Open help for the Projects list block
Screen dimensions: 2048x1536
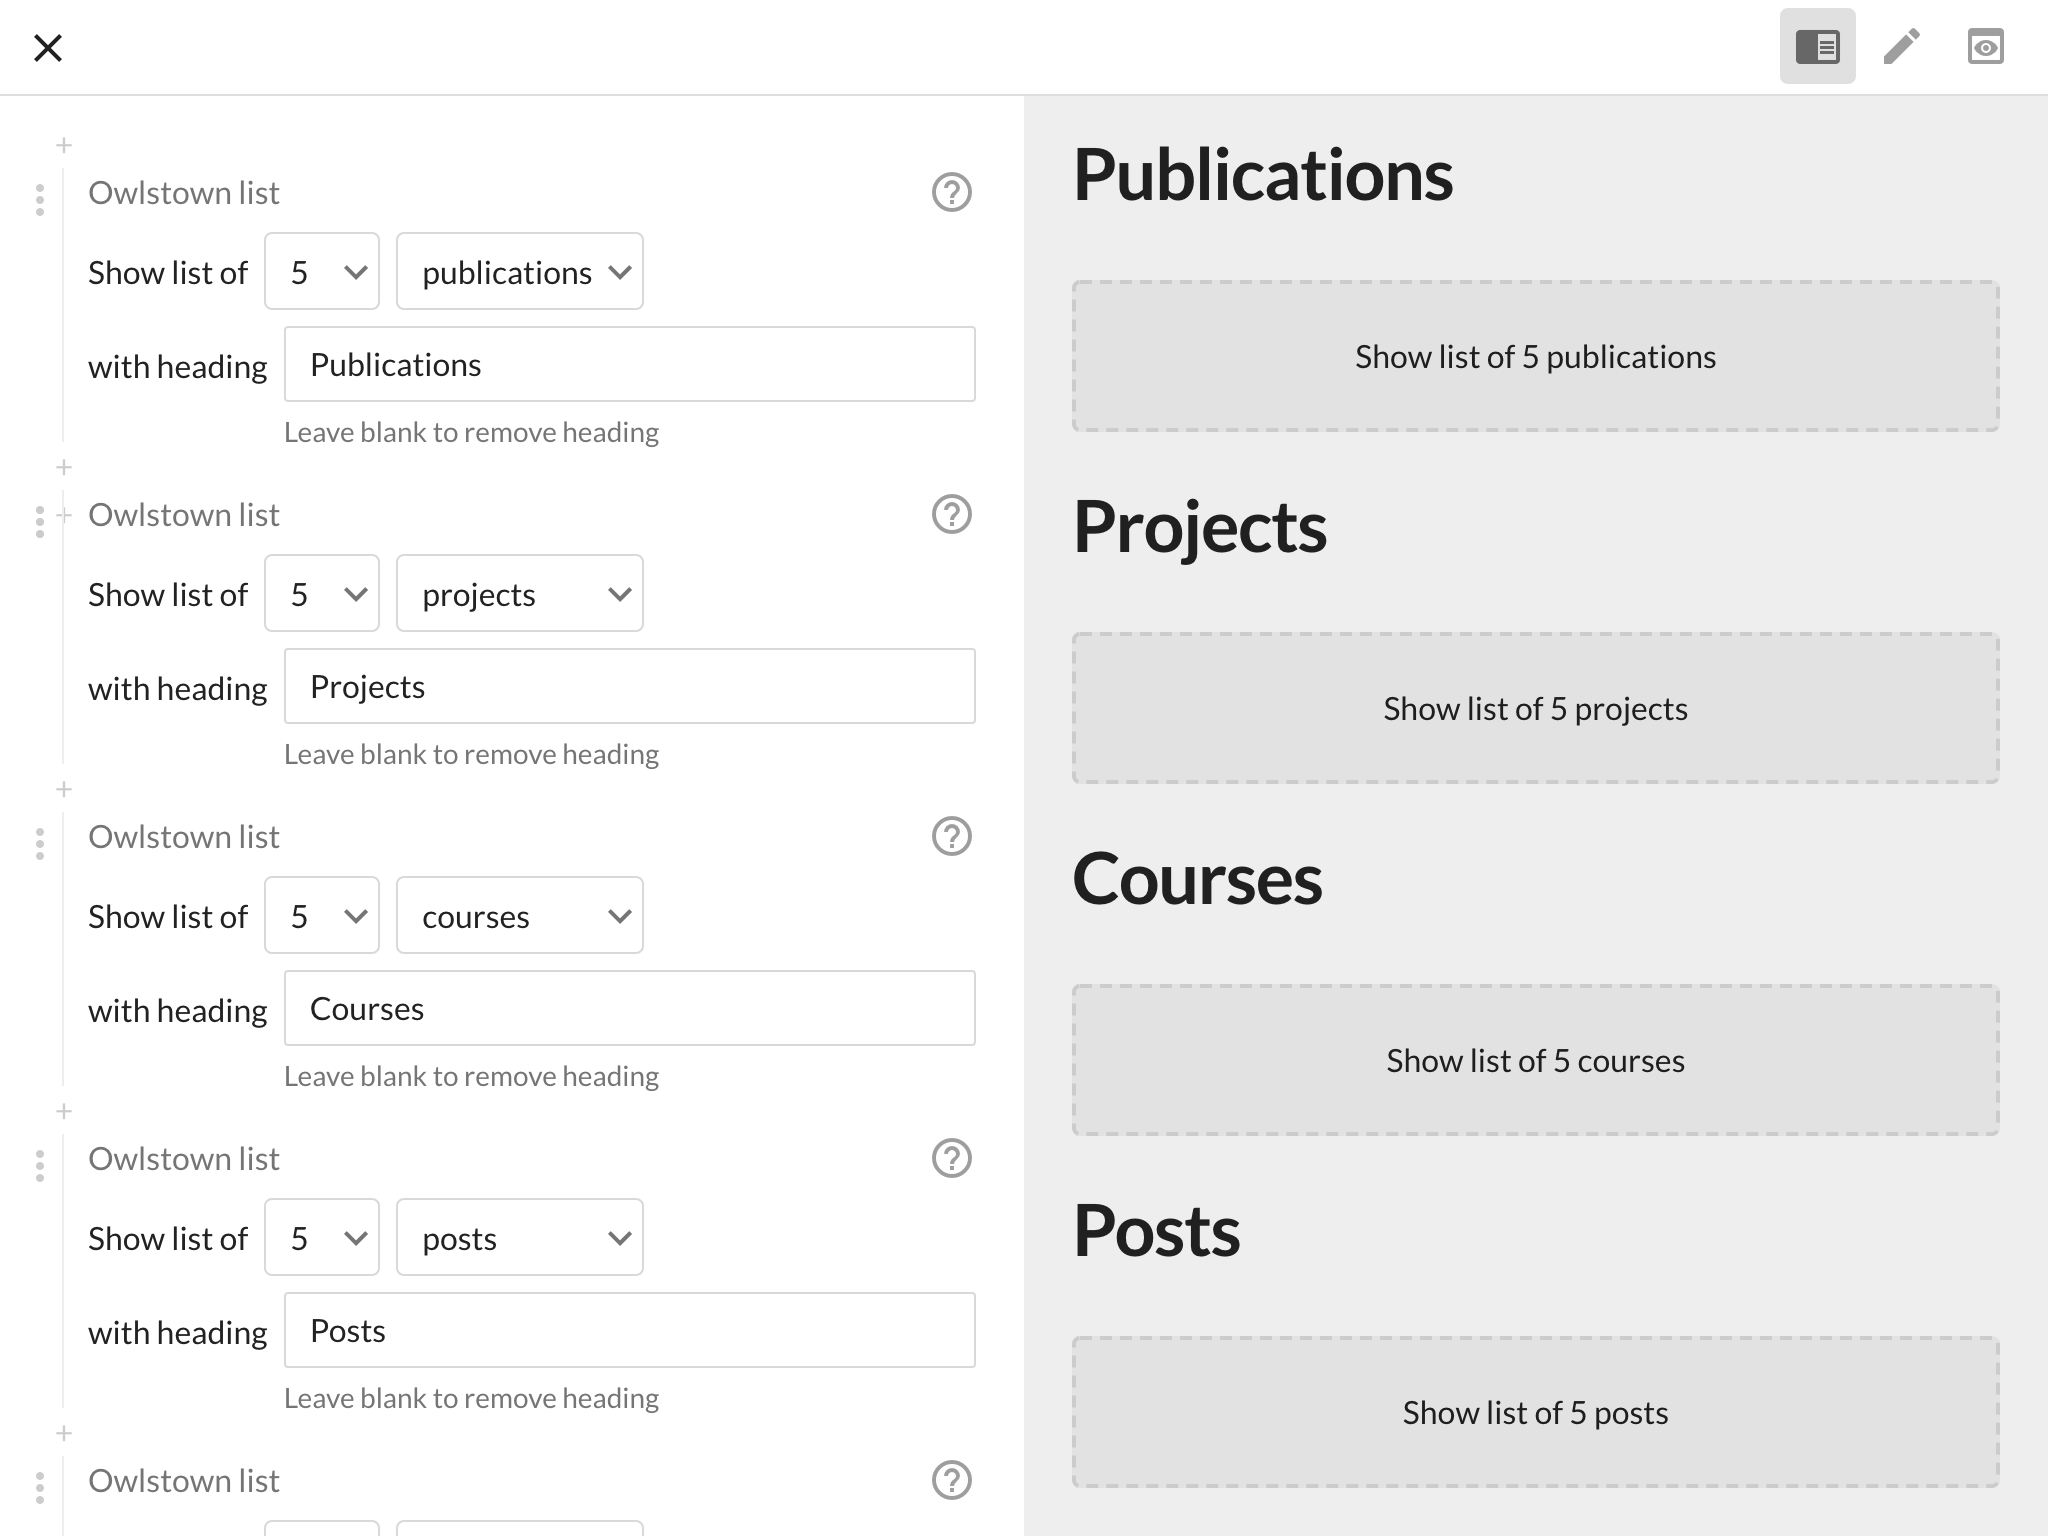click(951, 514)
